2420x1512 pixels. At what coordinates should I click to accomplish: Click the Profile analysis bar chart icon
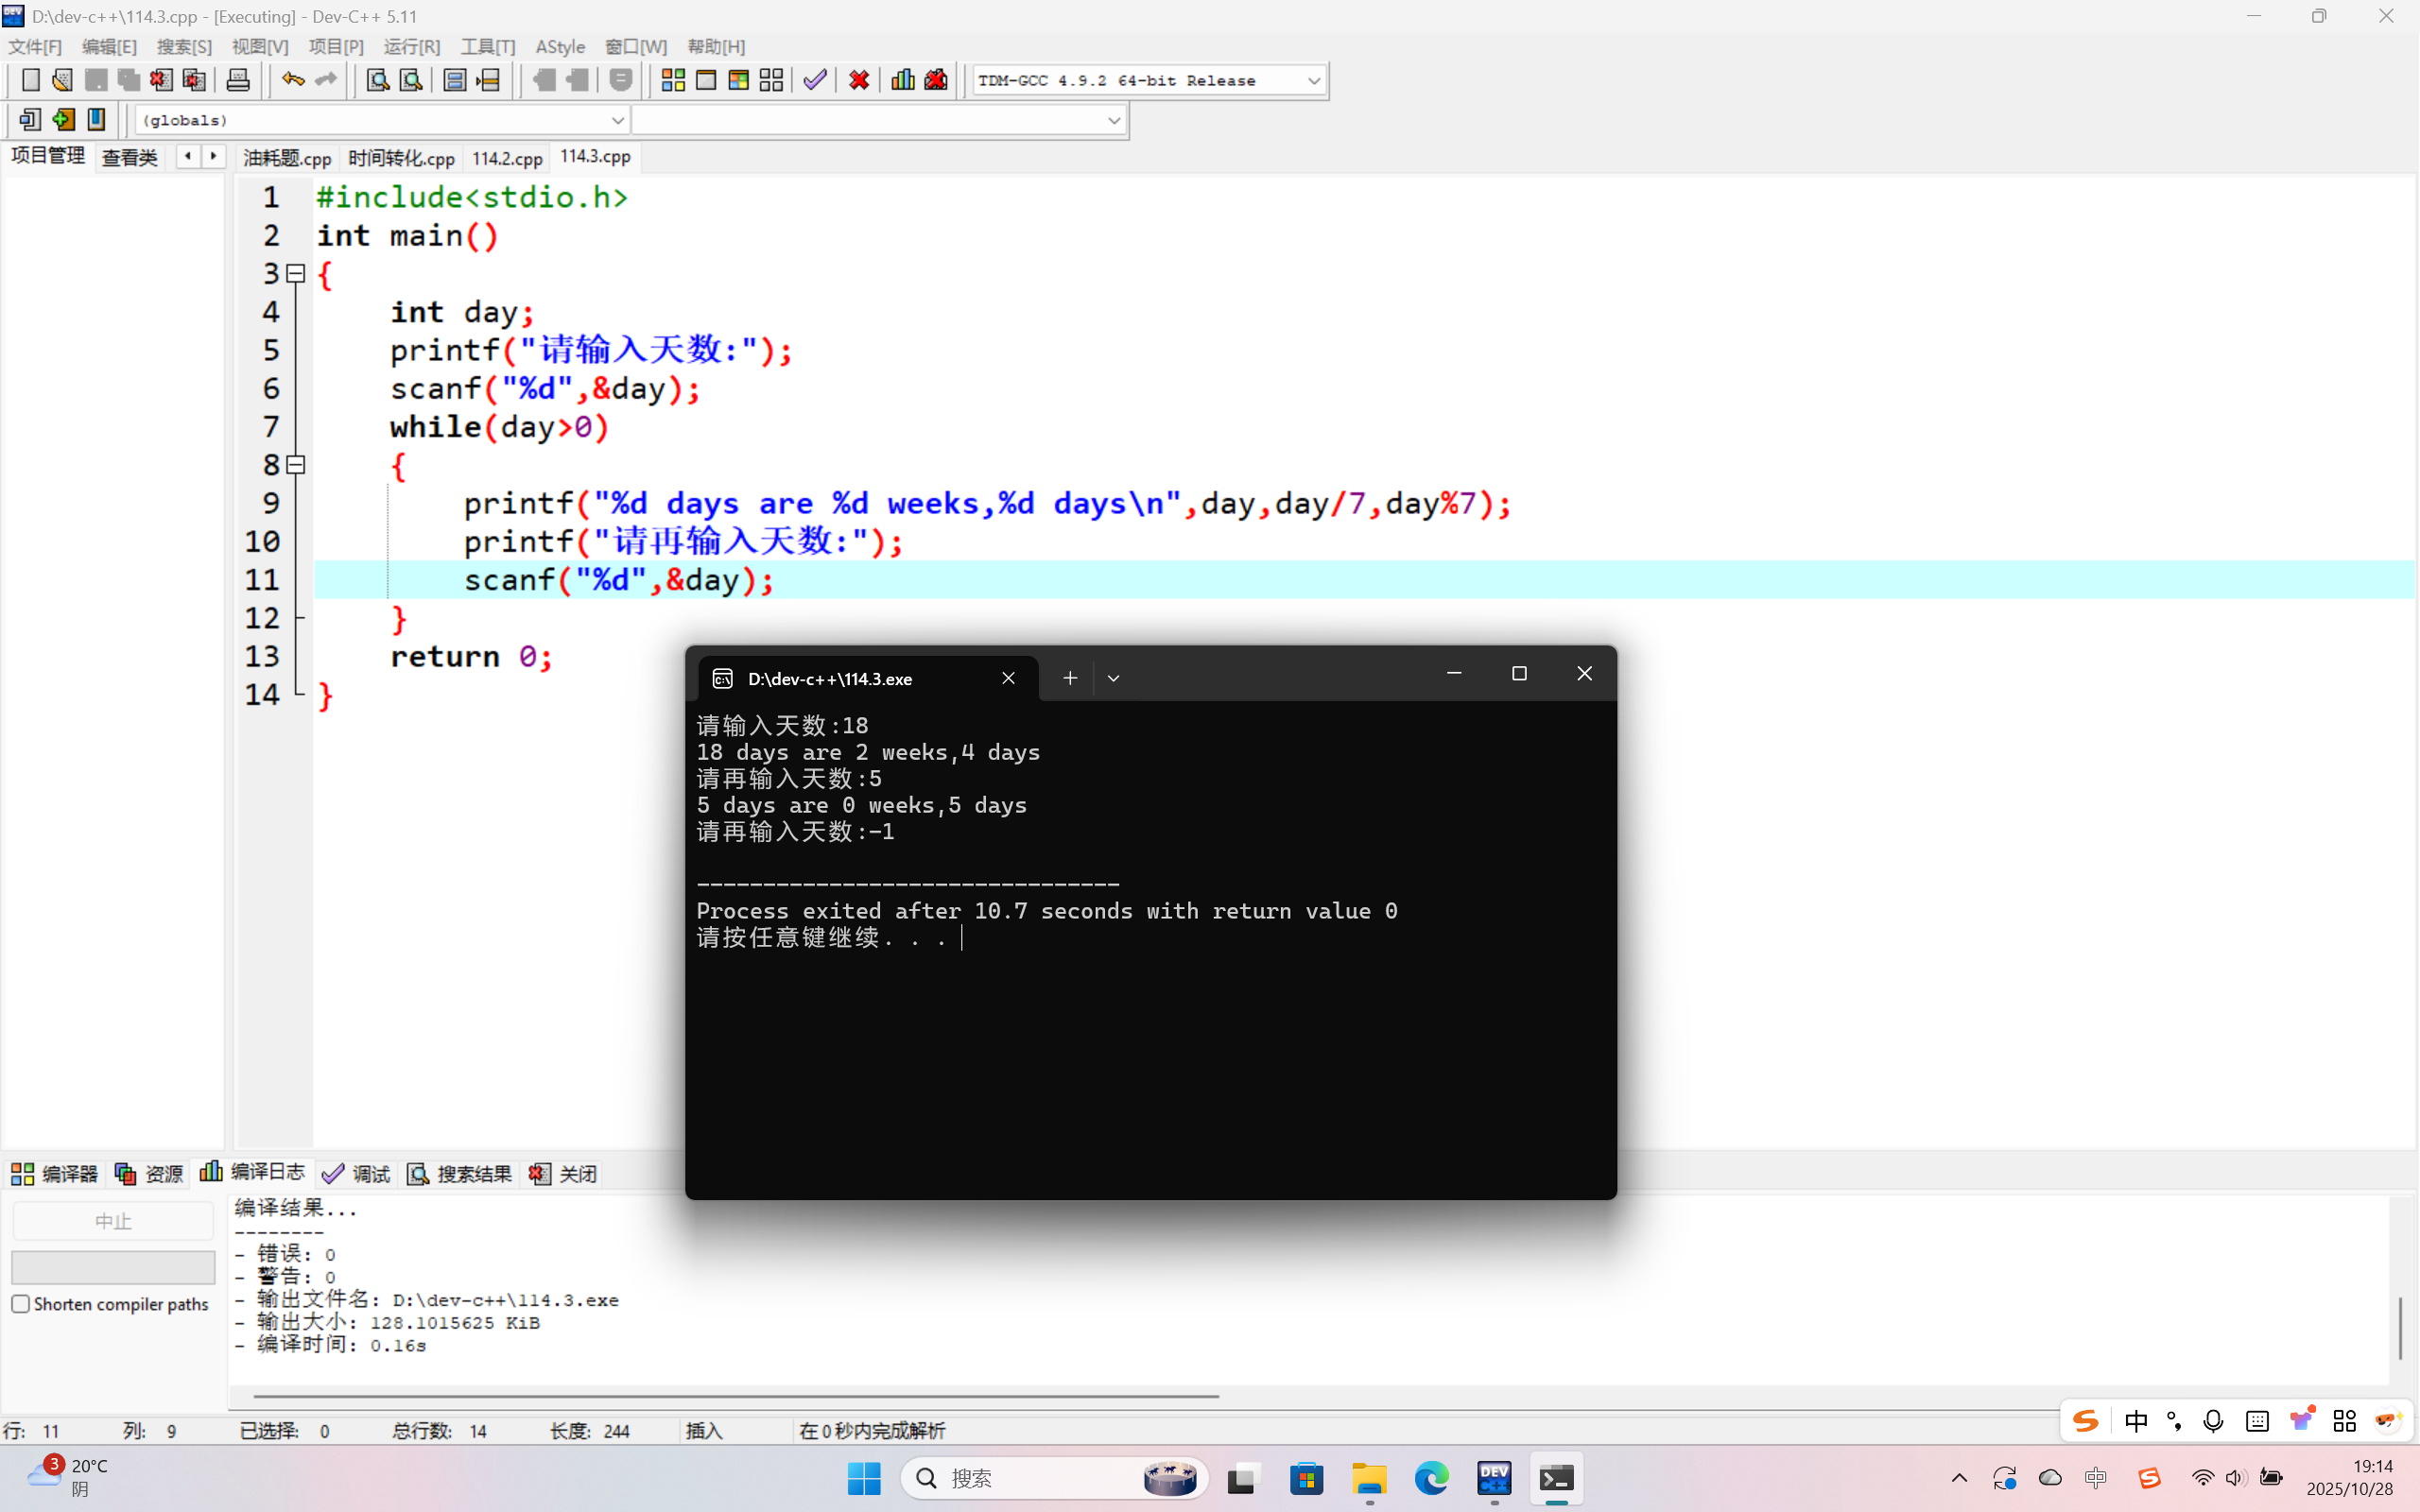[902, 80]
